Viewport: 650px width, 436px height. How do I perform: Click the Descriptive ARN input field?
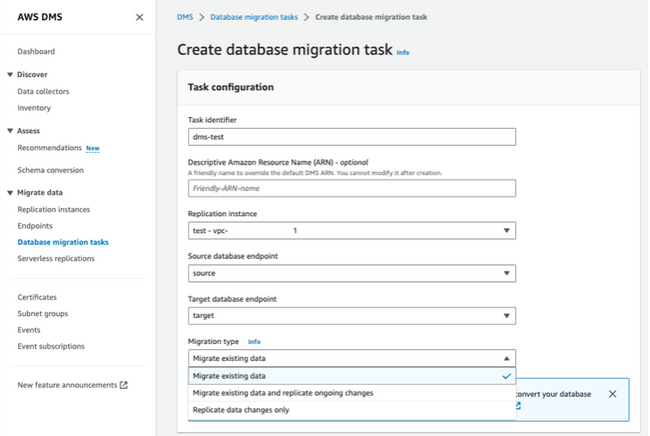[x=352, y=188]
